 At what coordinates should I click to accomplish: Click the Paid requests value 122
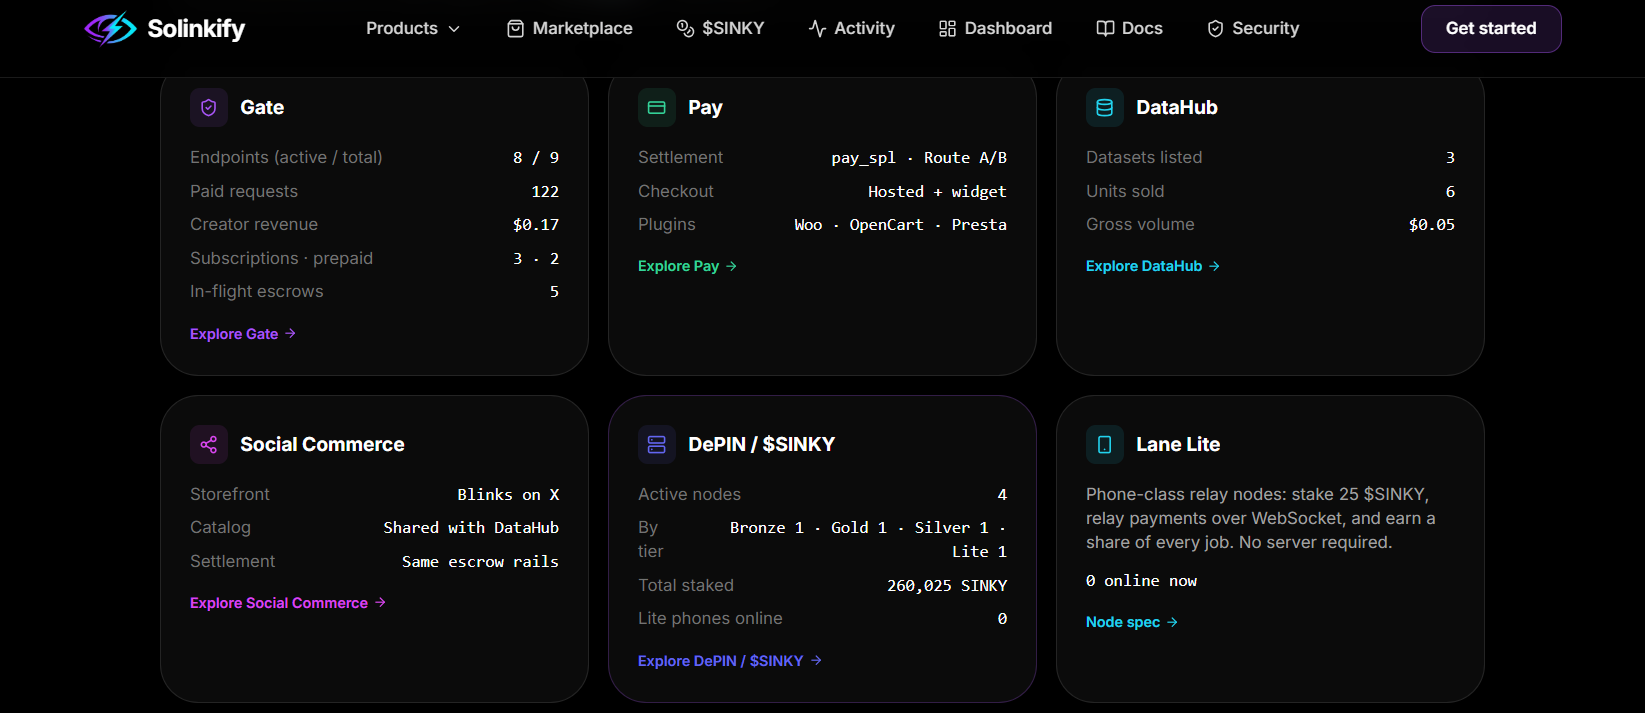coord(545,192)
